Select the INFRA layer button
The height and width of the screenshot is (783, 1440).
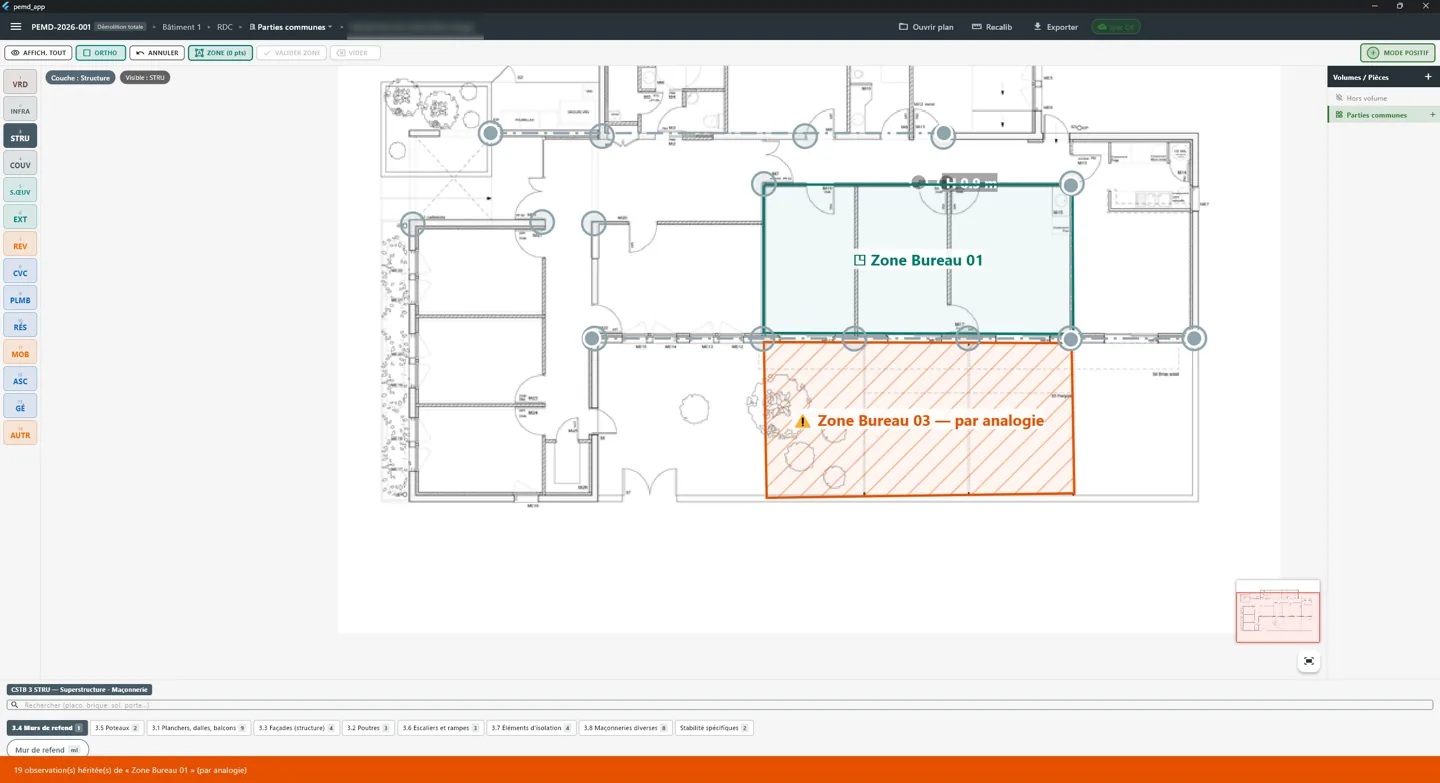click(x=20, y=109)
